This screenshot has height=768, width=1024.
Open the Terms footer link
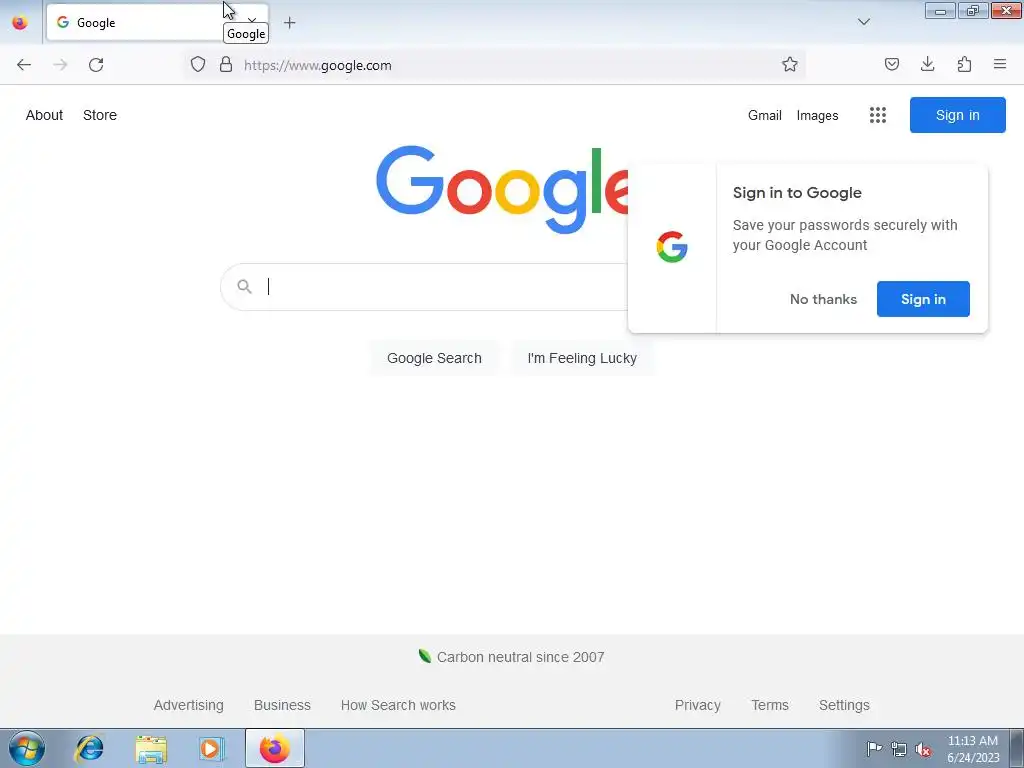tap(770, 705)
